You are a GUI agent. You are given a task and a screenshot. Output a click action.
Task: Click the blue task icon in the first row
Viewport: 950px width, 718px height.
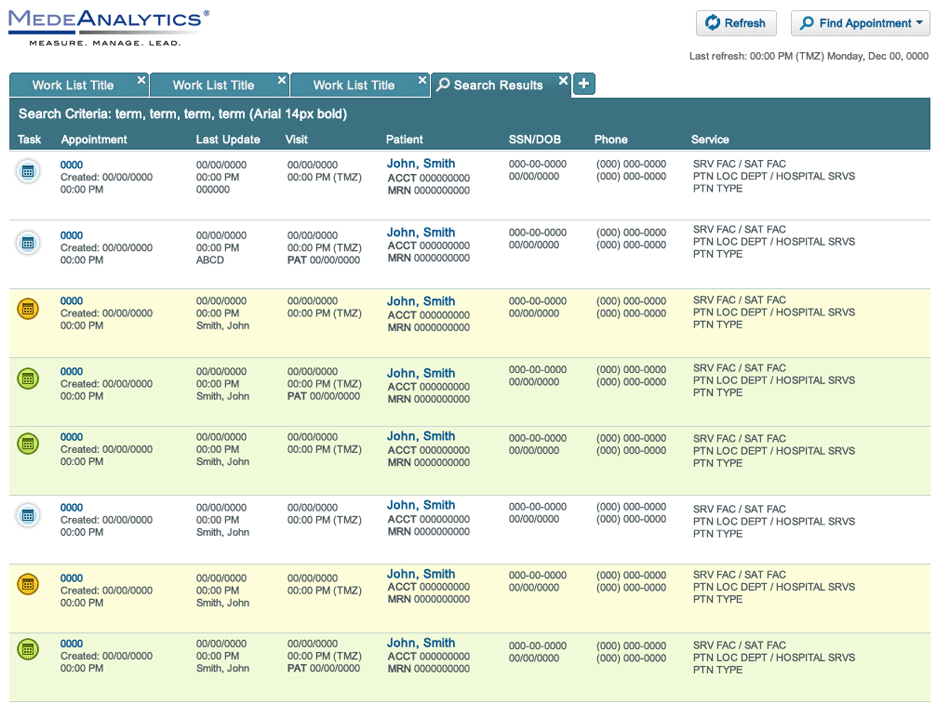point(28,171)
